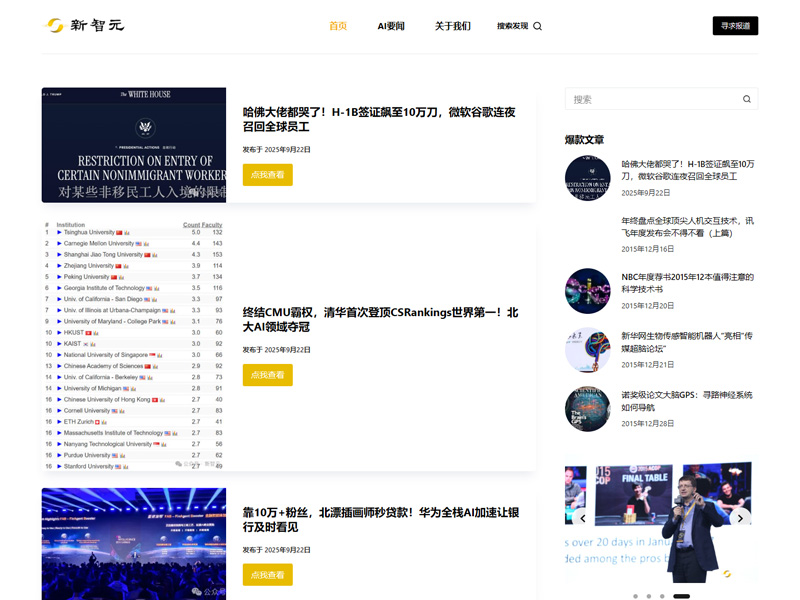Focus the sidebar 搜索 input field
The width and height of the screenshot is (800, 600).
[652, 99]
